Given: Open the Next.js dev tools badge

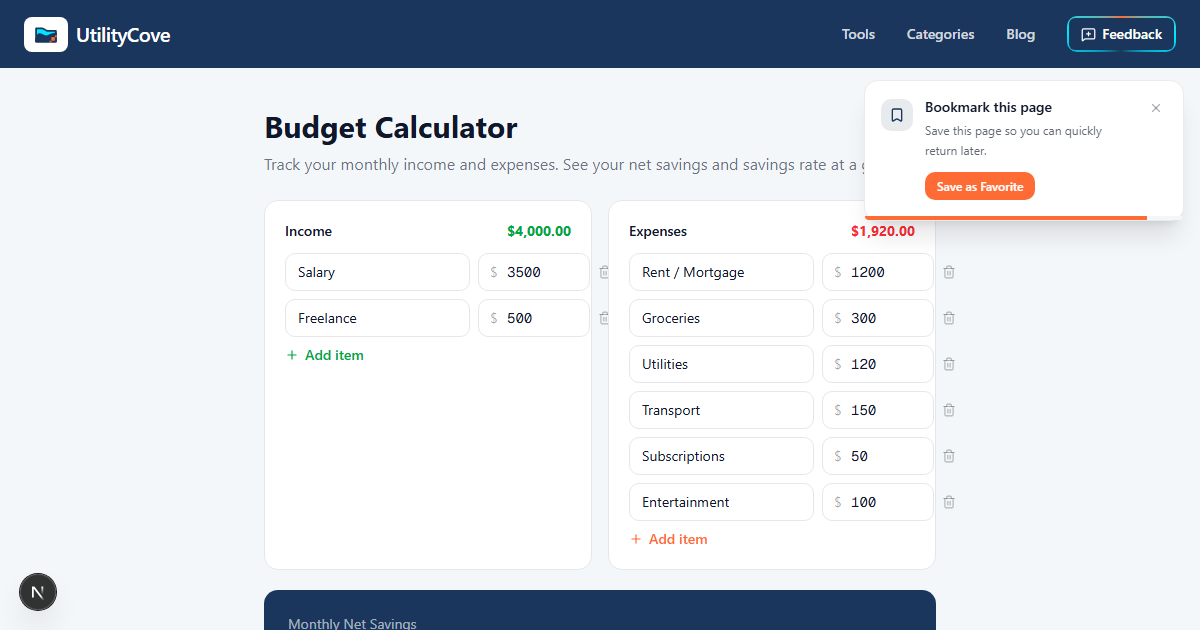Looking at the screenshot, I should (38, 592).
